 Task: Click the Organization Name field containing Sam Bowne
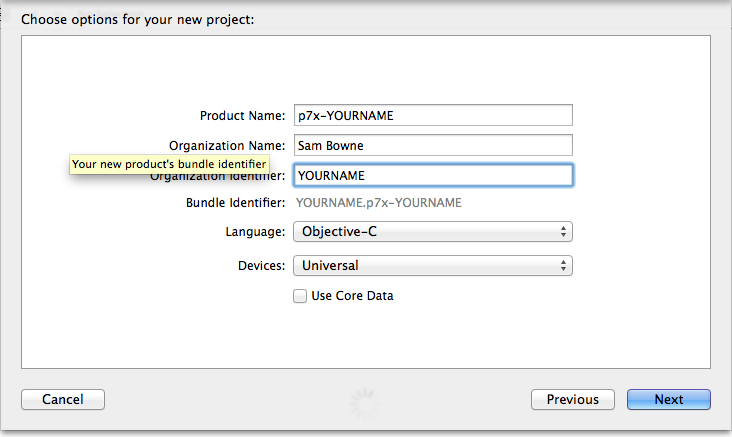click(432, 145)
